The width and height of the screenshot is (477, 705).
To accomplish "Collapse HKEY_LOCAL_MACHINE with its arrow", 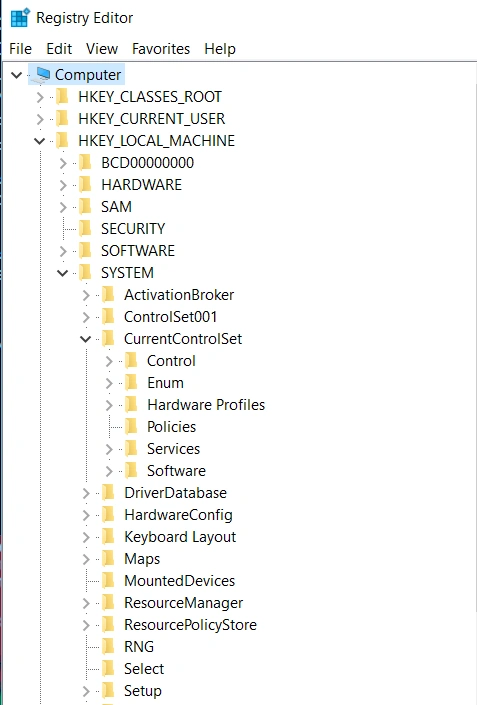I will [40, 141].
